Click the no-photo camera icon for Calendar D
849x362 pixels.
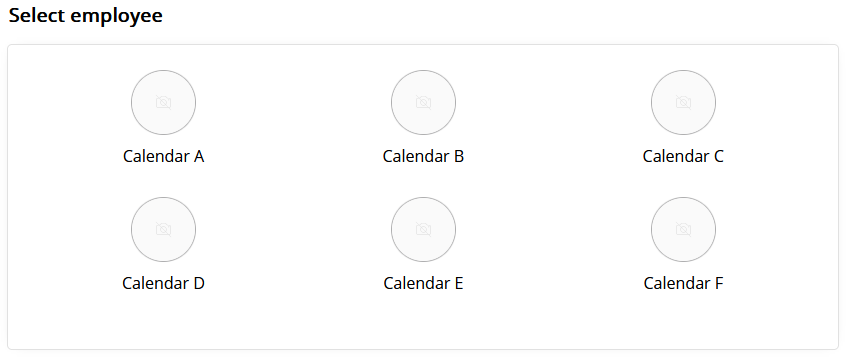click(164, 229)
